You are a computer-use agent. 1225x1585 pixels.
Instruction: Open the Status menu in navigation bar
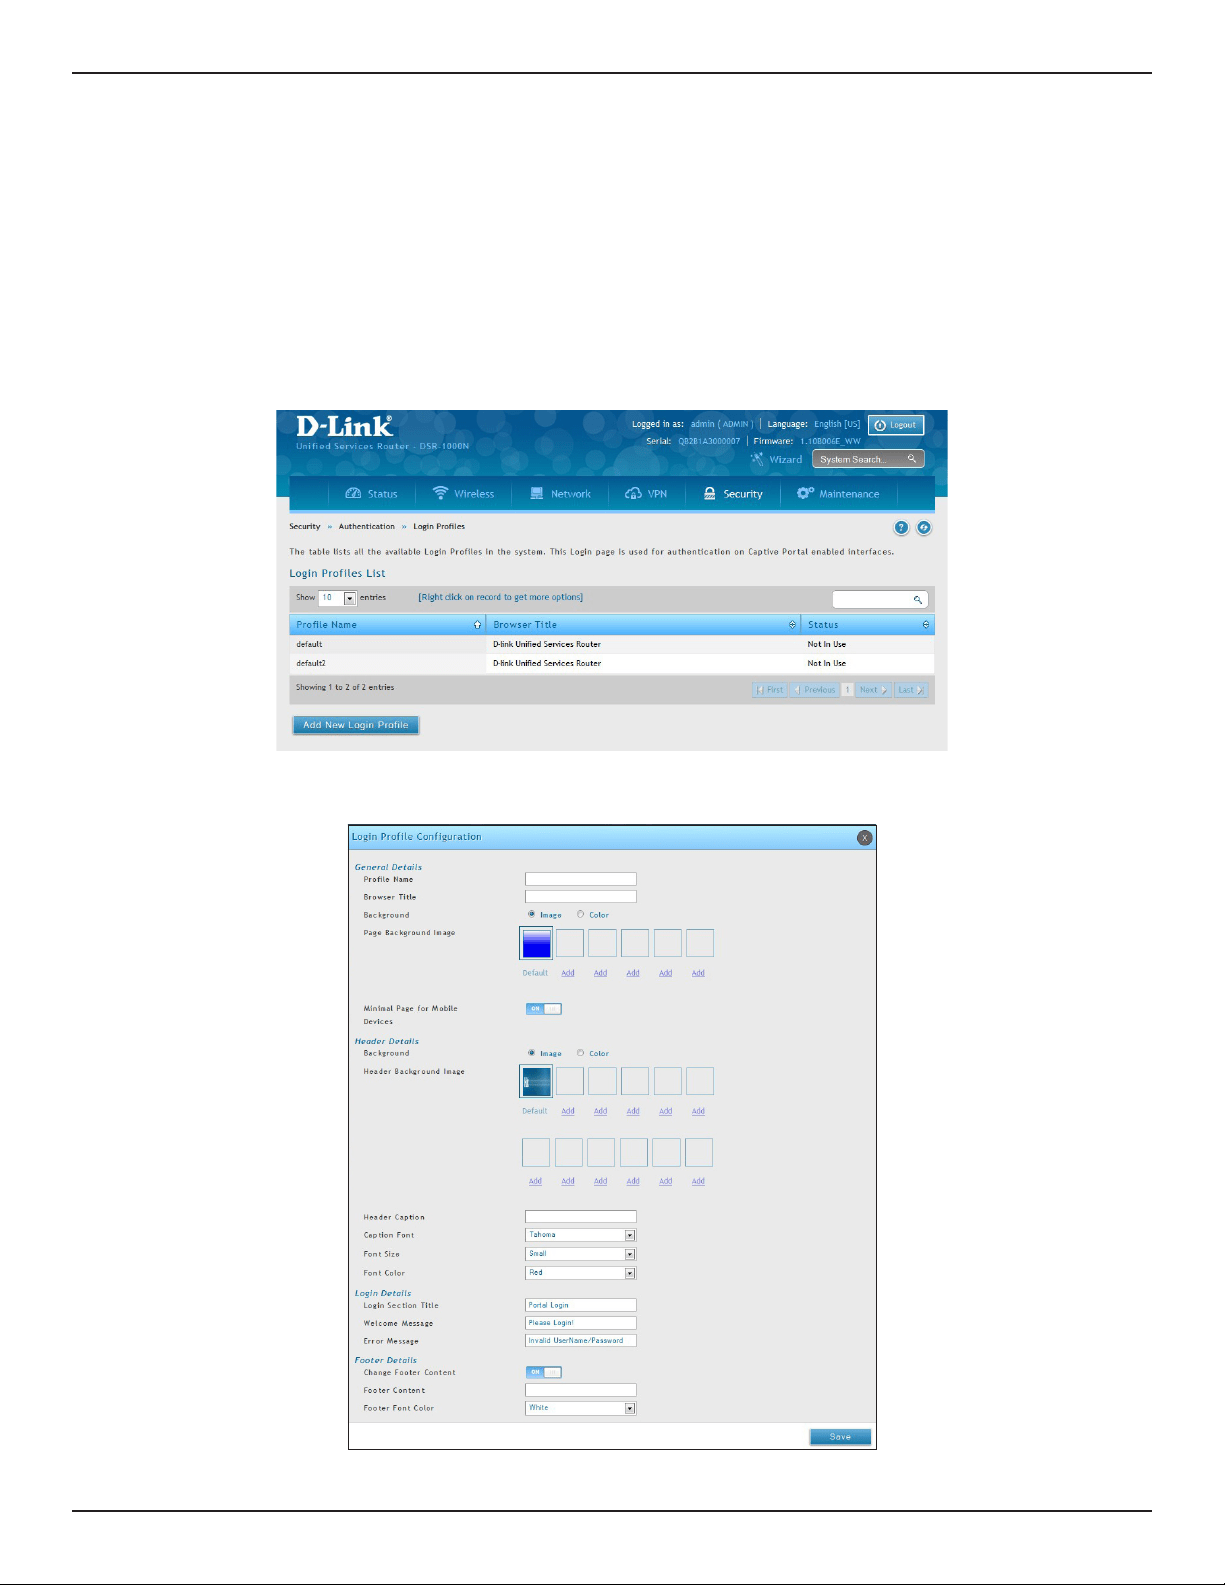coord(371,494)
